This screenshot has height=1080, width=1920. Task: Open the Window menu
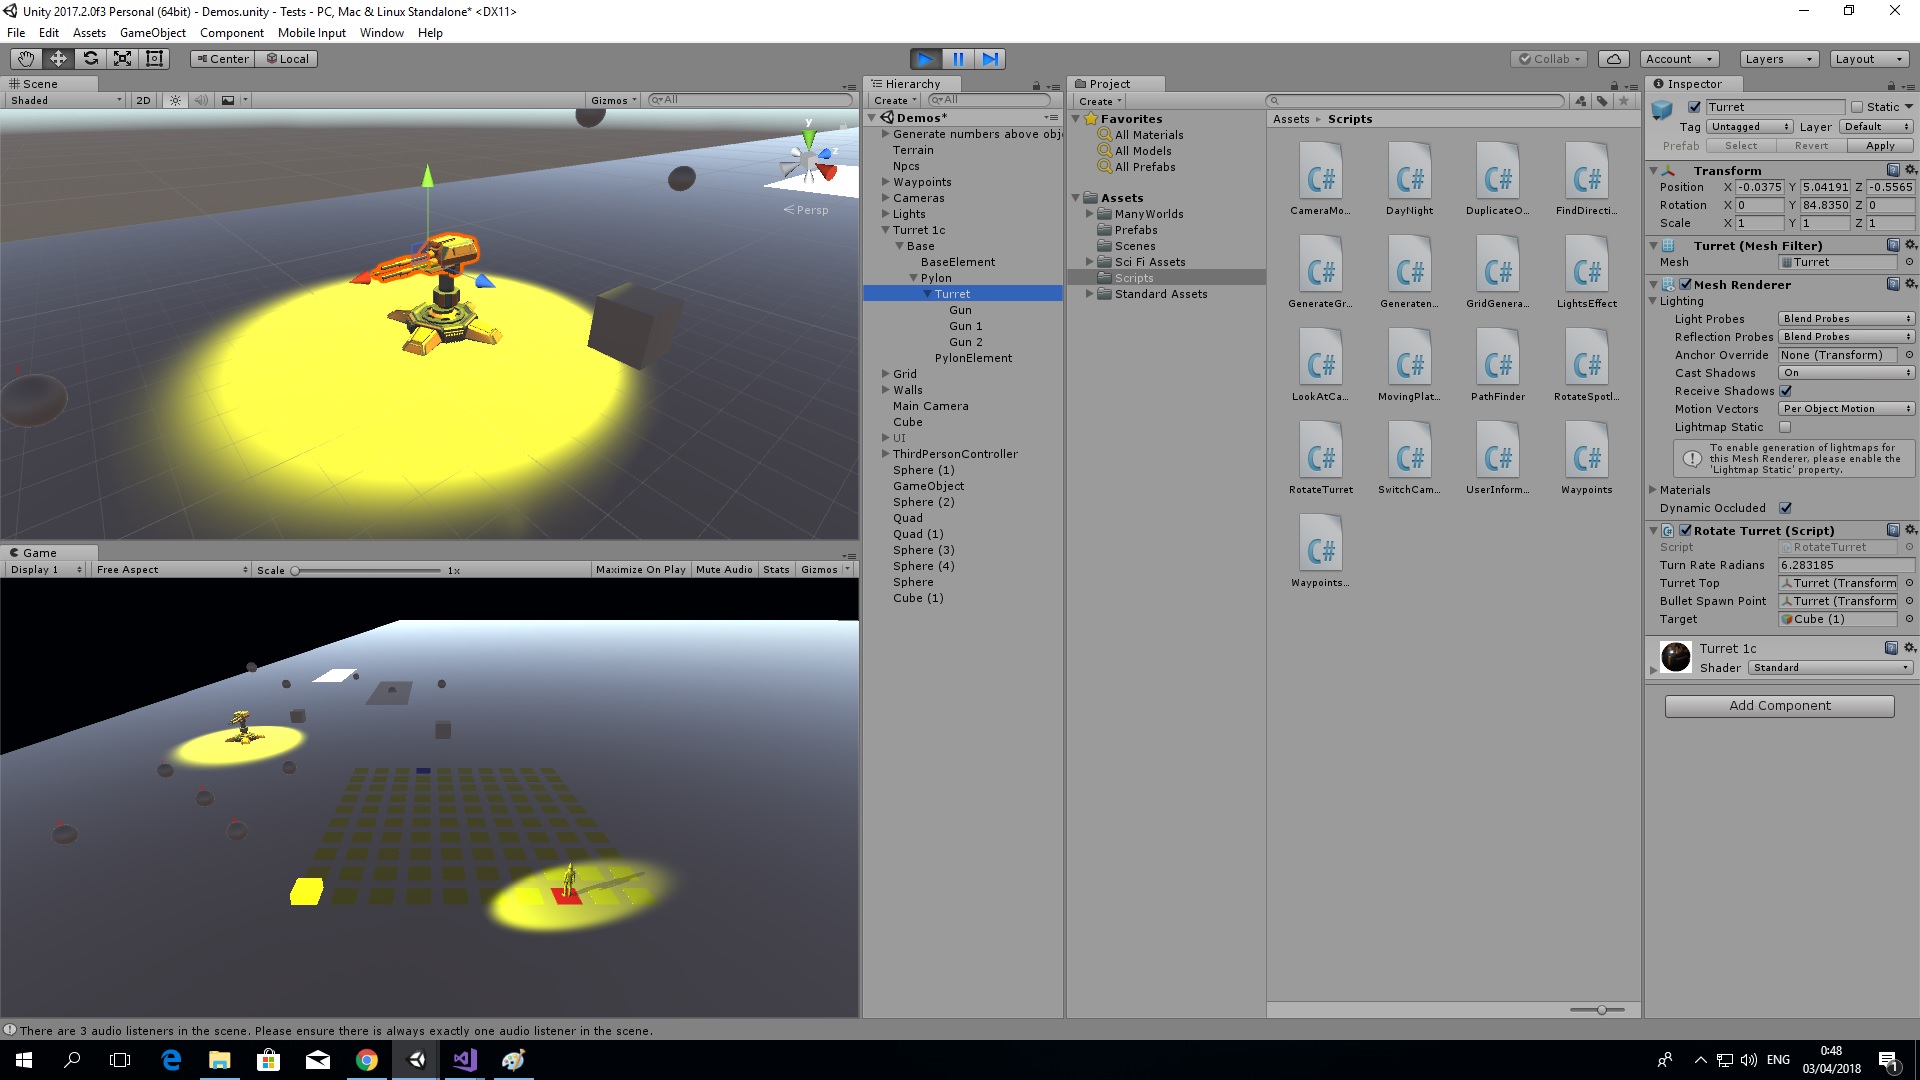382,33
